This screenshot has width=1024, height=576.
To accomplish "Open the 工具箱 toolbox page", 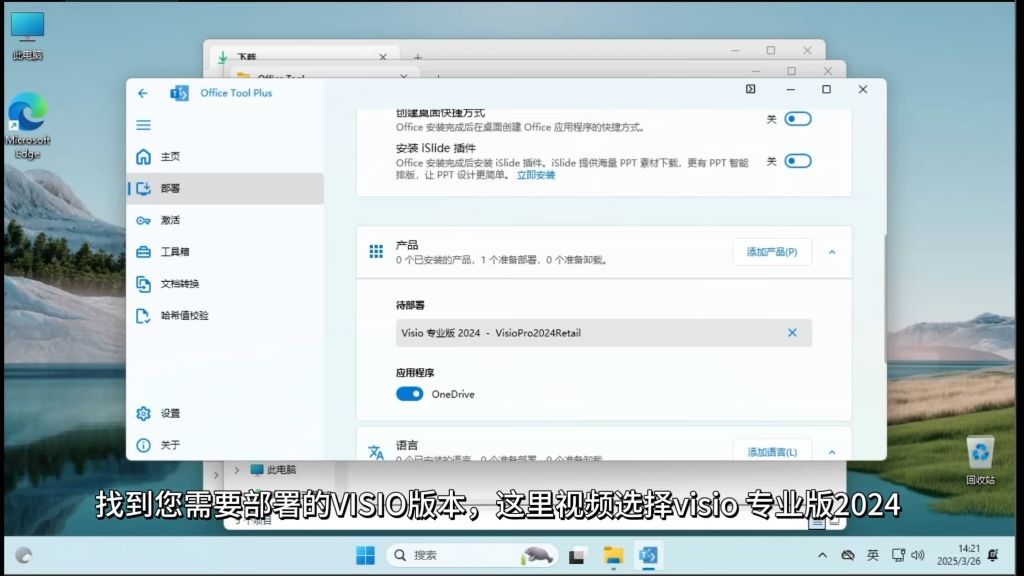I will (x=225, y=251).
